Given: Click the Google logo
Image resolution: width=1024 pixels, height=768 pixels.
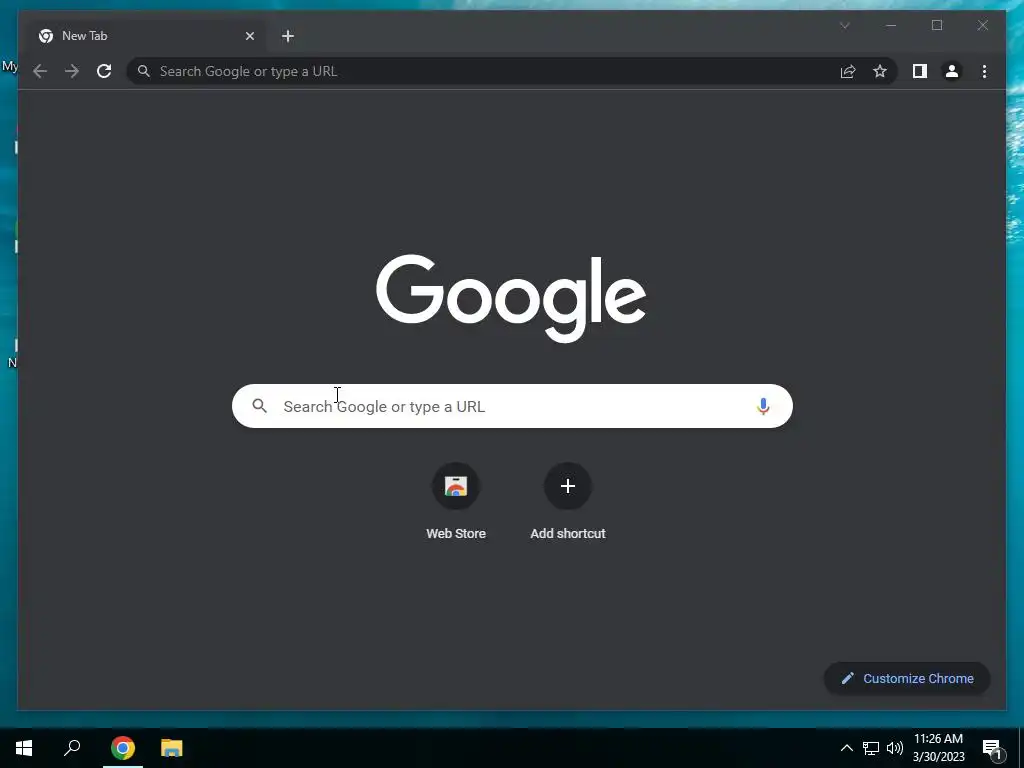Looking at the screenshot, I should 511,298.
